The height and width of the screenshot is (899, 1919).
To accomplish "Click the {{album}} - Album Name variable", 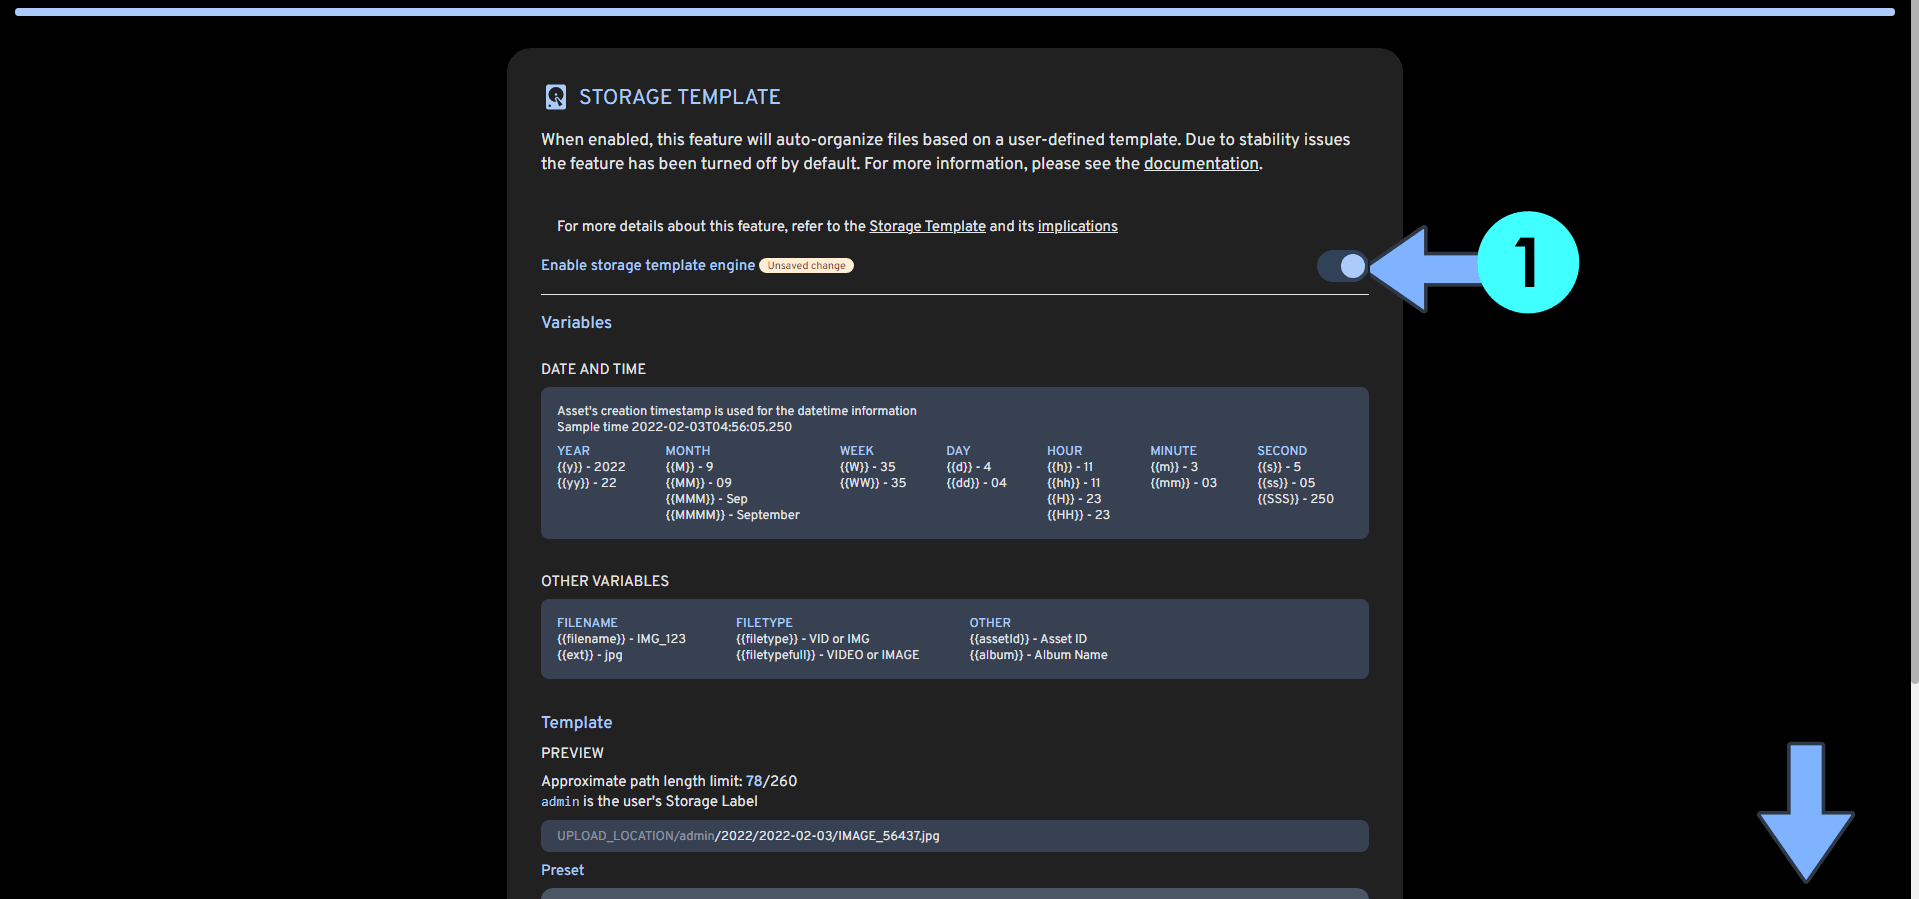I will tap(1038, 655).
